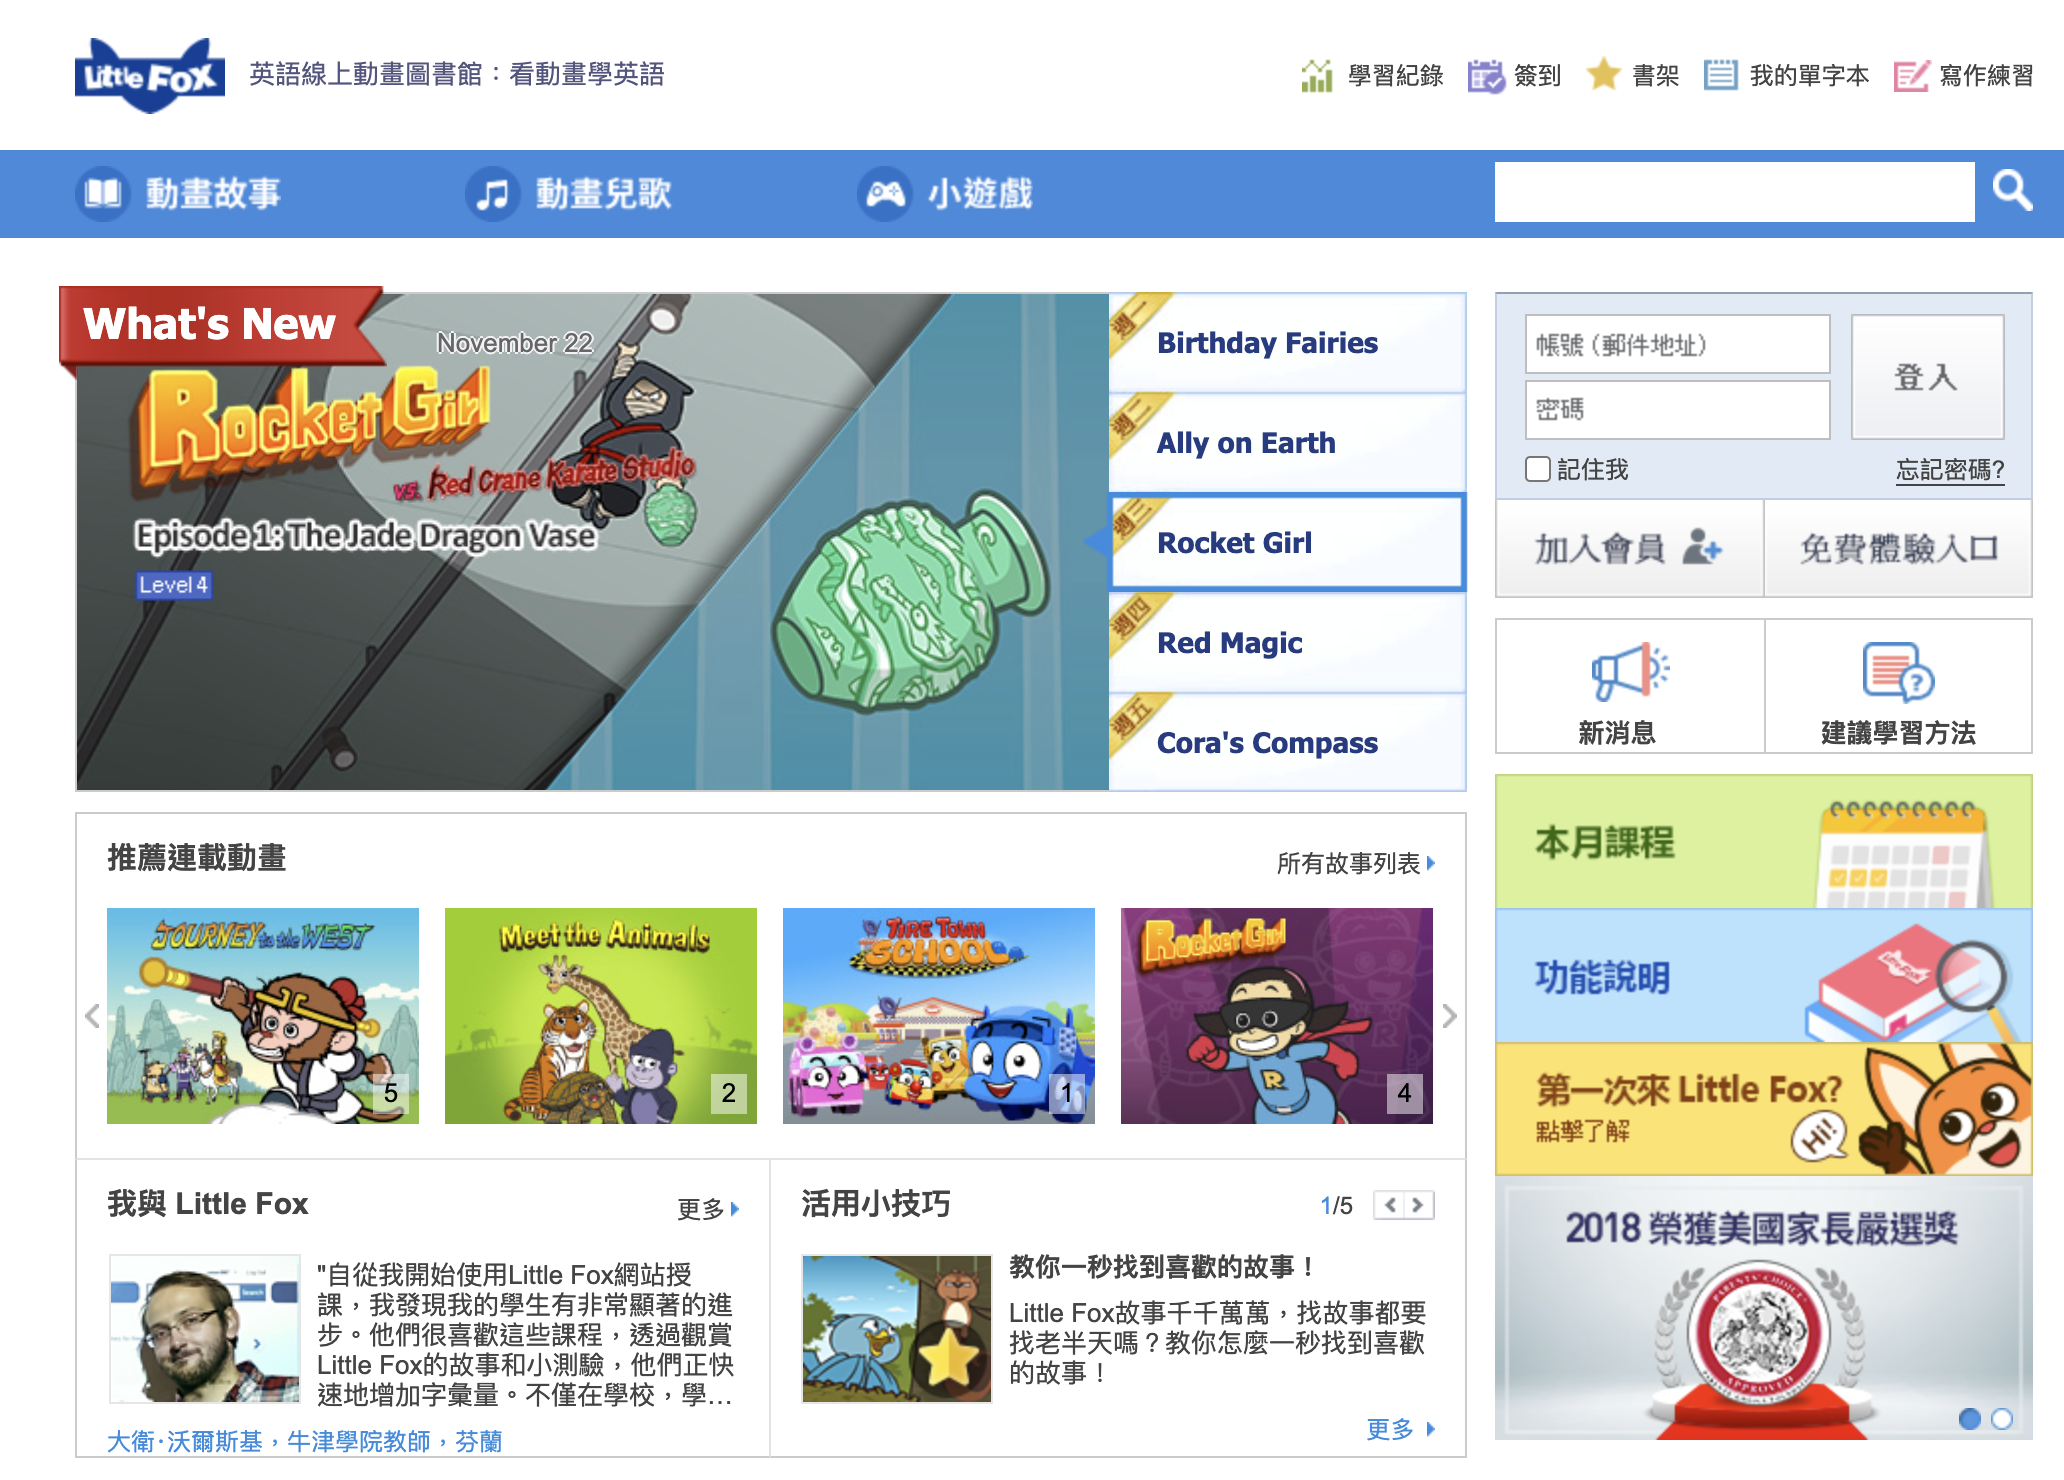2064x1480 pixels.
Task: Open the 動畫故事 menu
Action: coord(180,193)
